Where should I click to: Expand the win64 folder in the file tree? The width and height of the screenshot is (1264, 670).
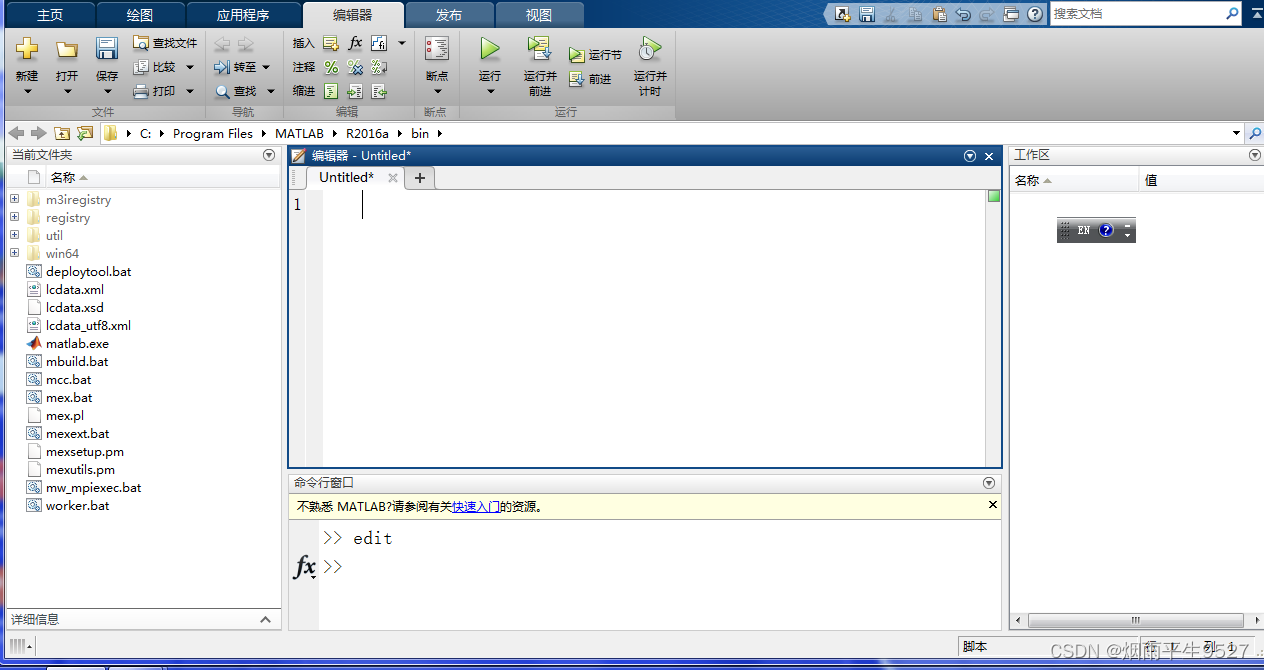click(x=14, y=253)
